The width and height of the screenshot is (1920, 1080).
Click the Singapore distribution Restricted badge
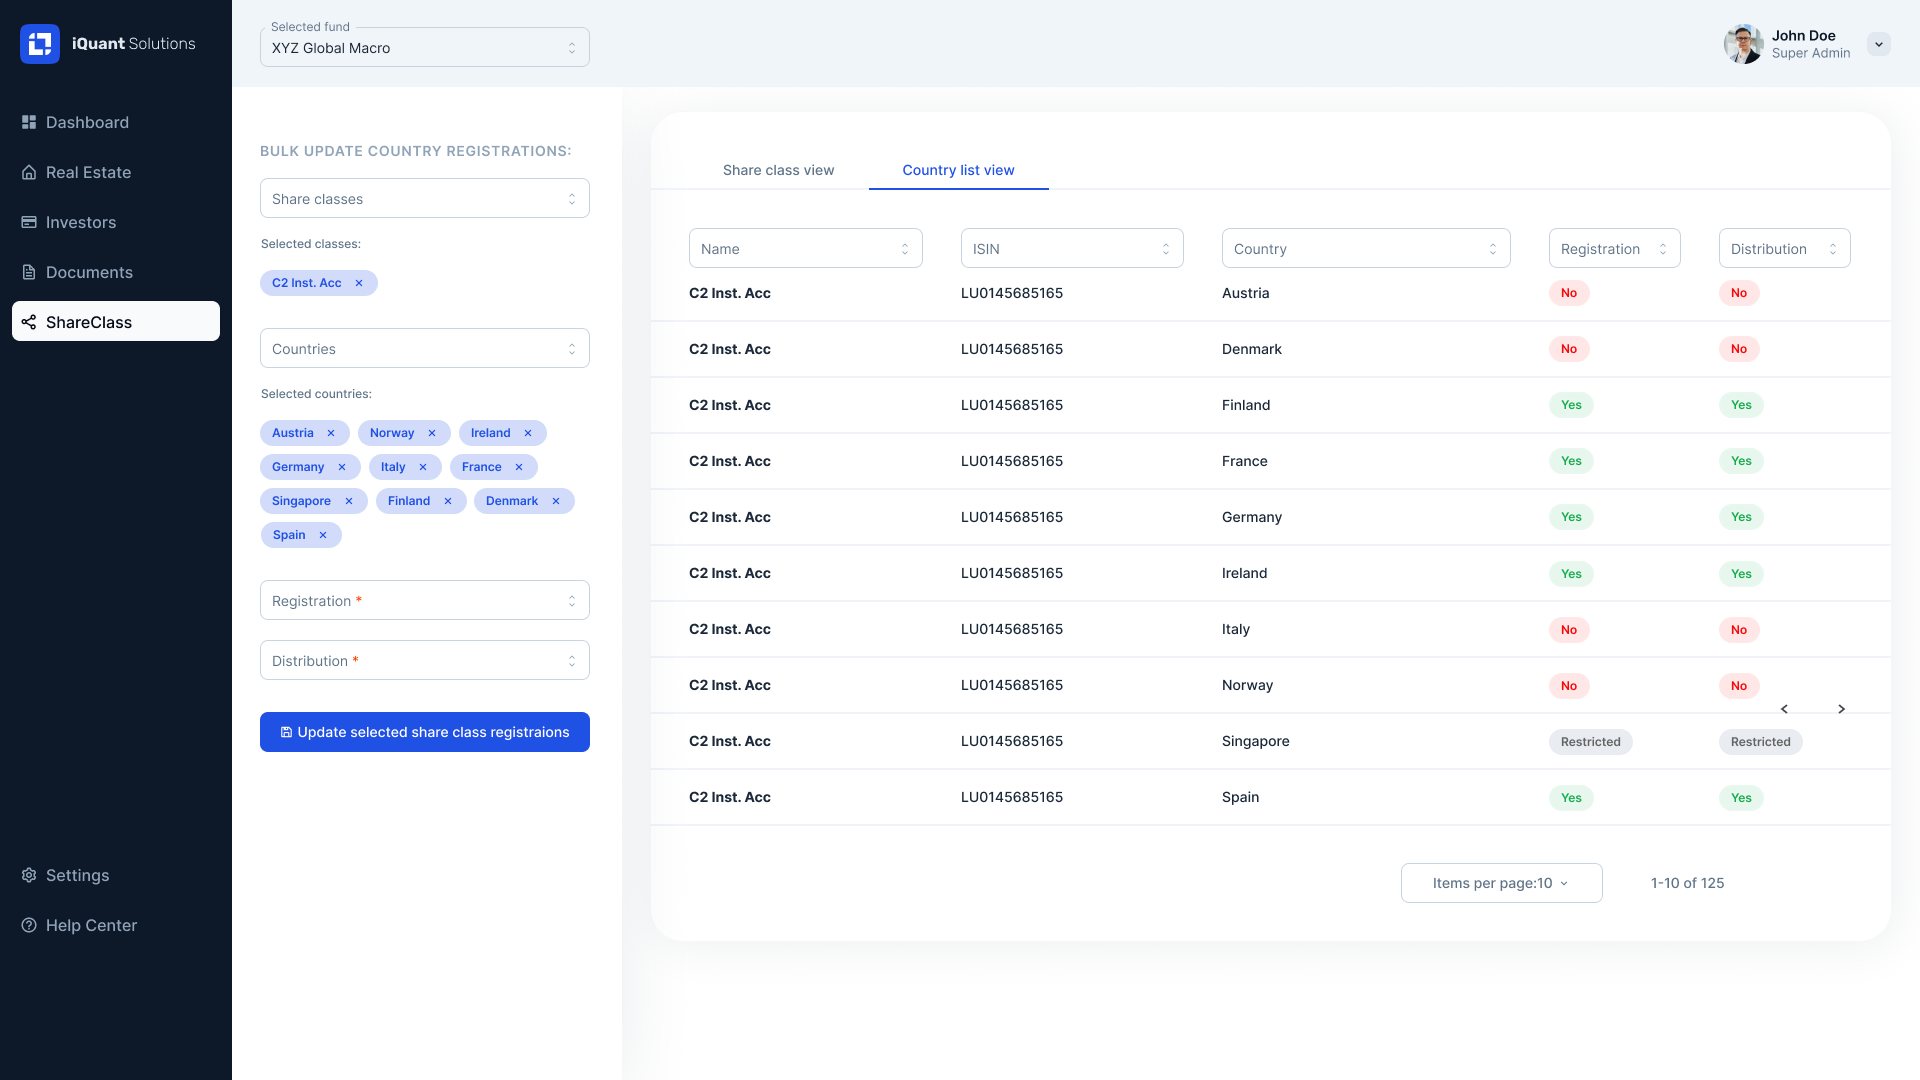pyautogui.click(x=1761, y=742)
